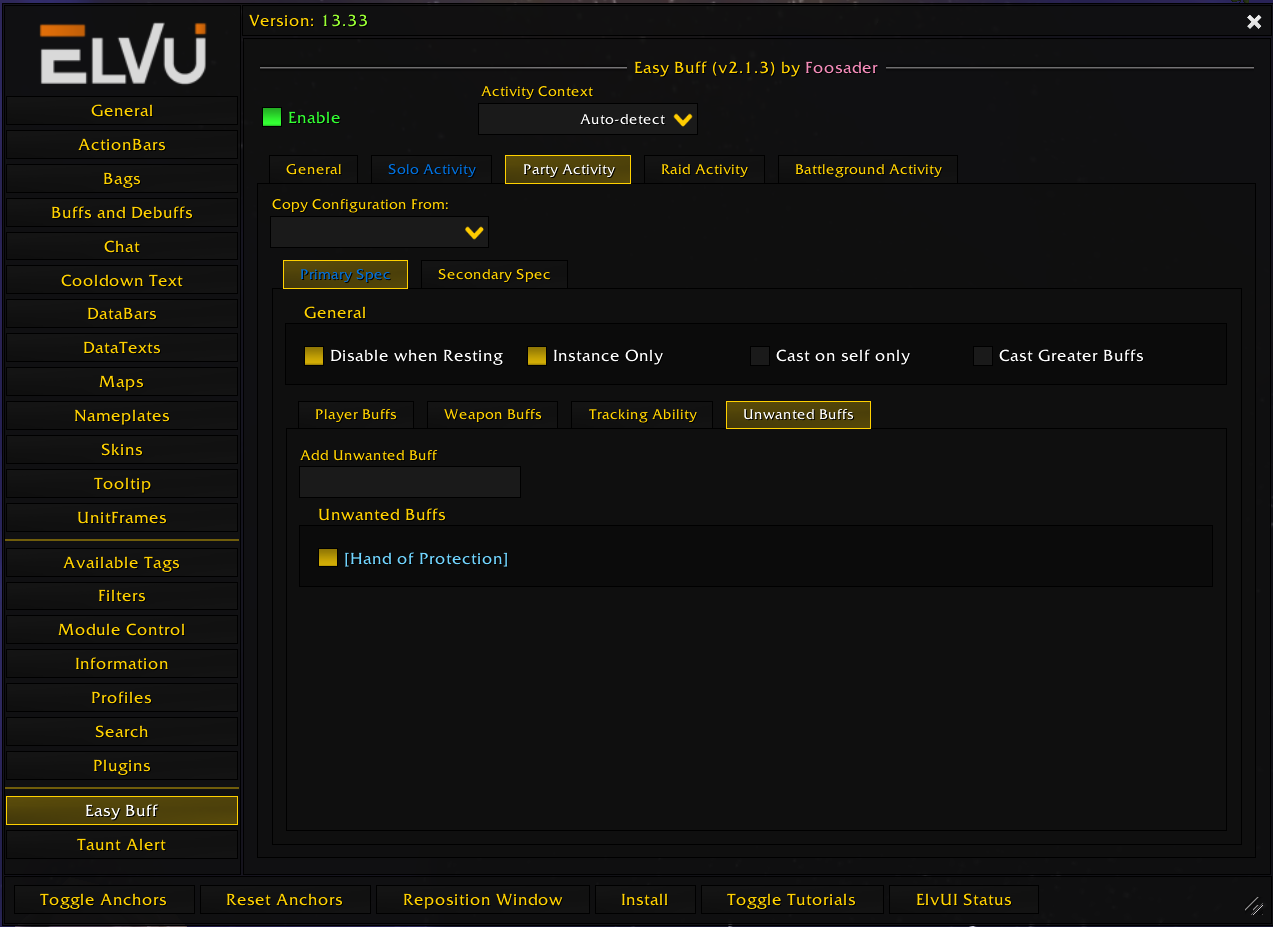Click the Easy Buff (v2.1.3) by Foosader header

coord(756,68)
